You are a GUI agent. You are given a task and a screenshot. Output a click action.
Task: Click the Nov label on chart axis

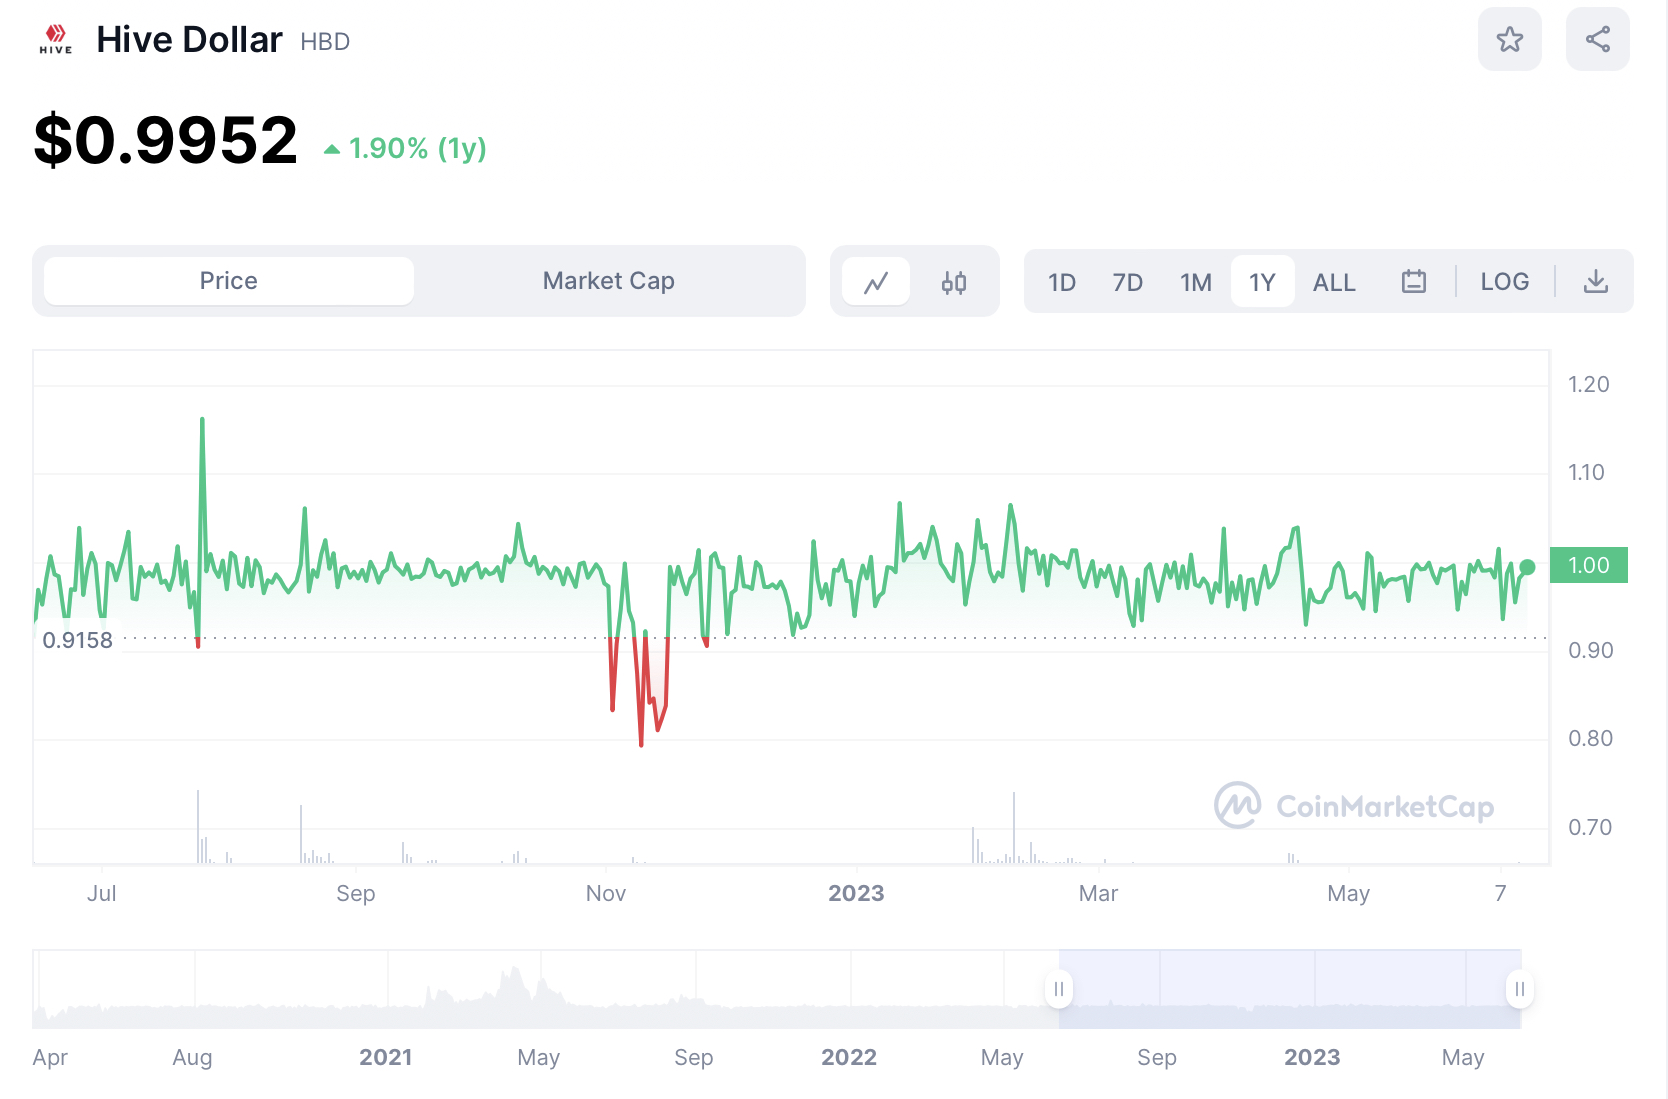click(x=606, y=893)
